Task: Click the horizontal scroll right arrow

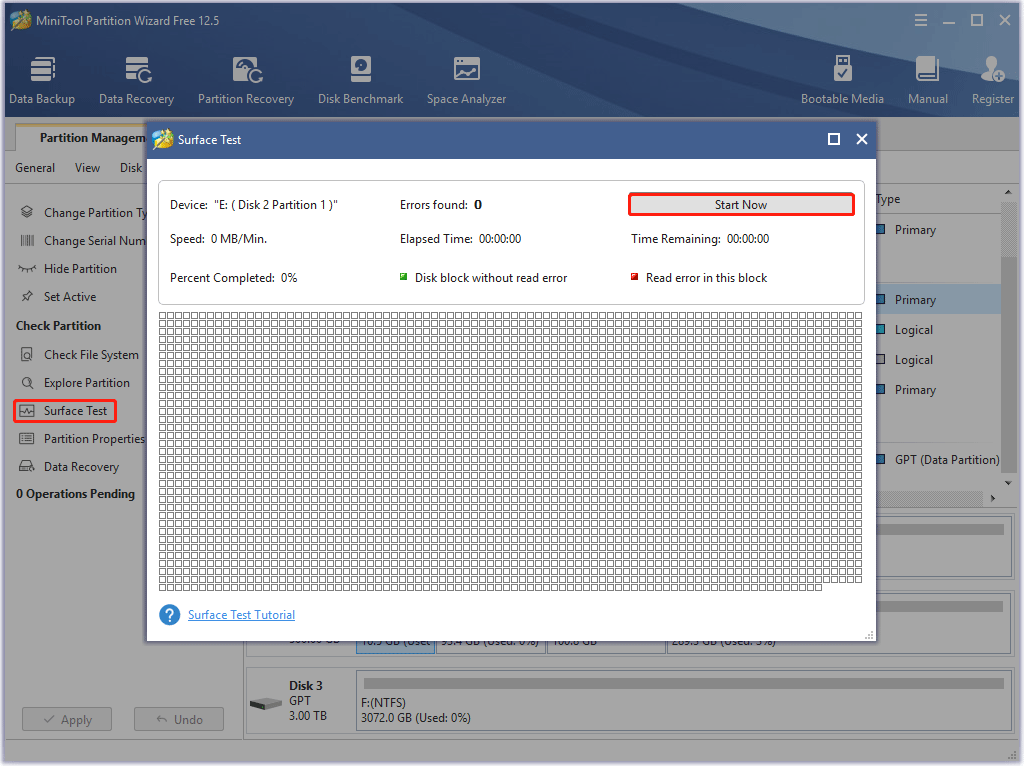Action: (x=994, y=499)
